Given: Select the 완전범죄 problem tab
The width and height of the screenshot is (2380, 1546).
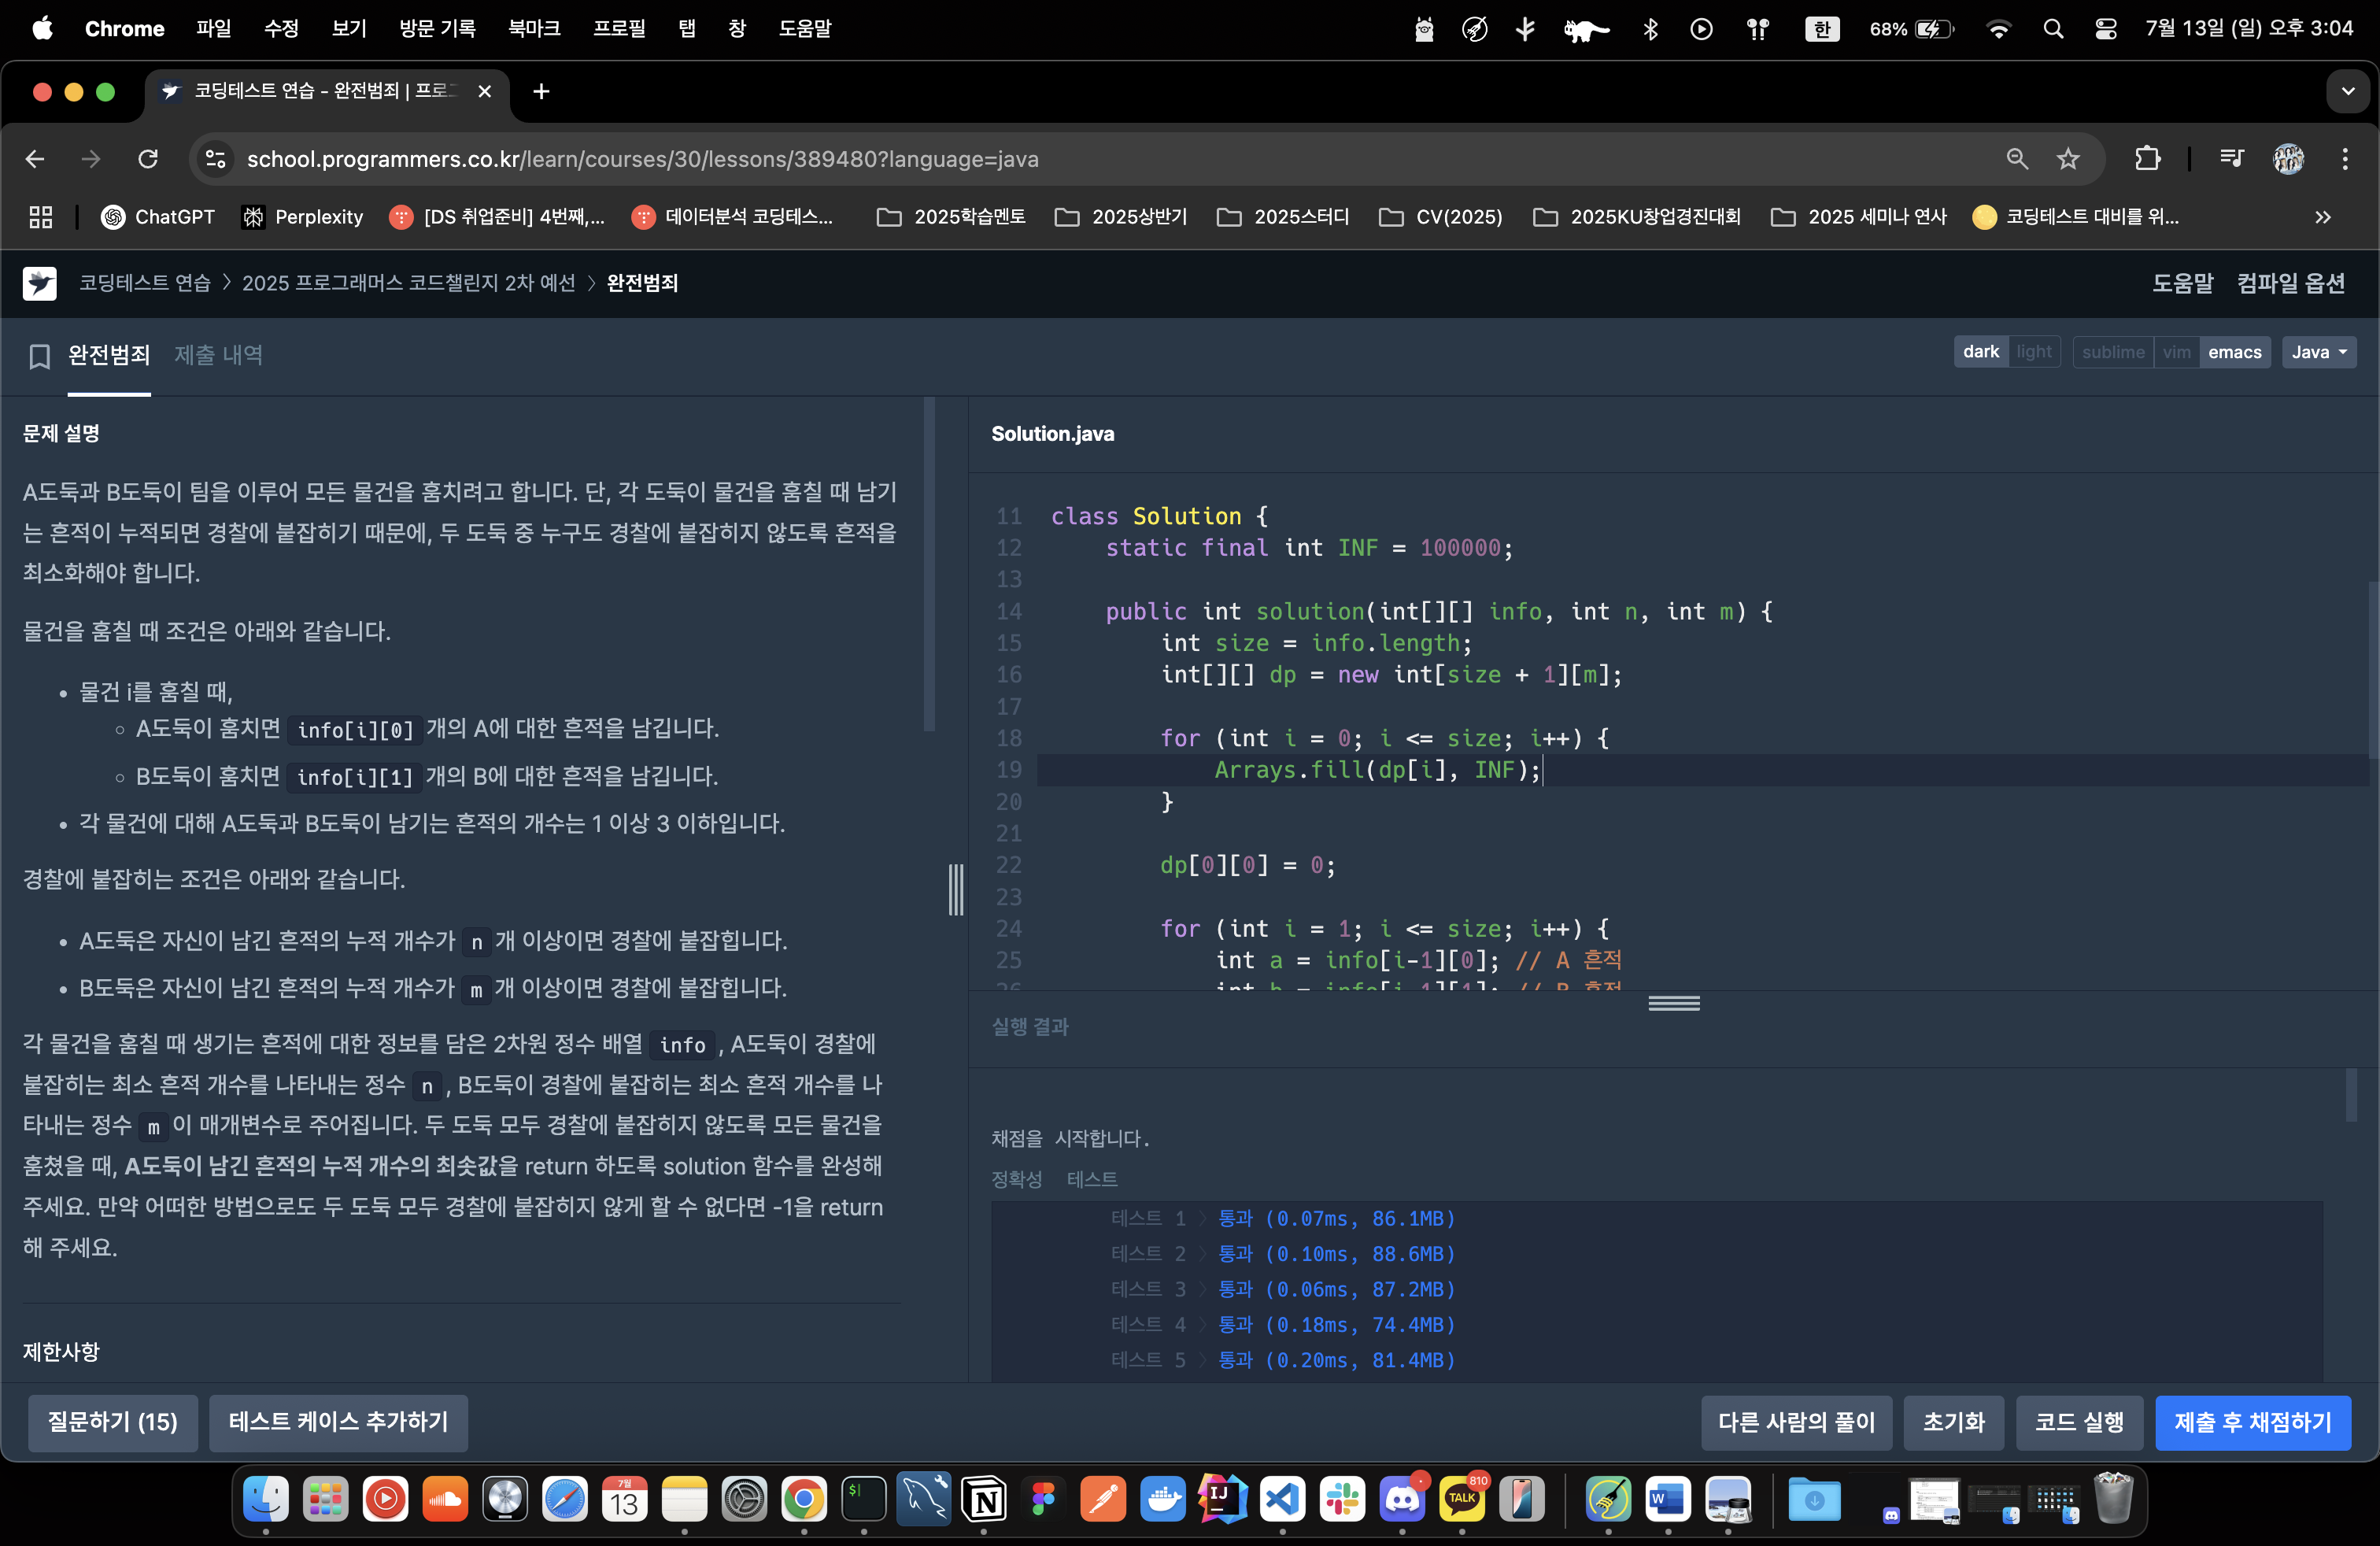Looking at the screenshot, I should pyautogui.click(x=109, y=355).
